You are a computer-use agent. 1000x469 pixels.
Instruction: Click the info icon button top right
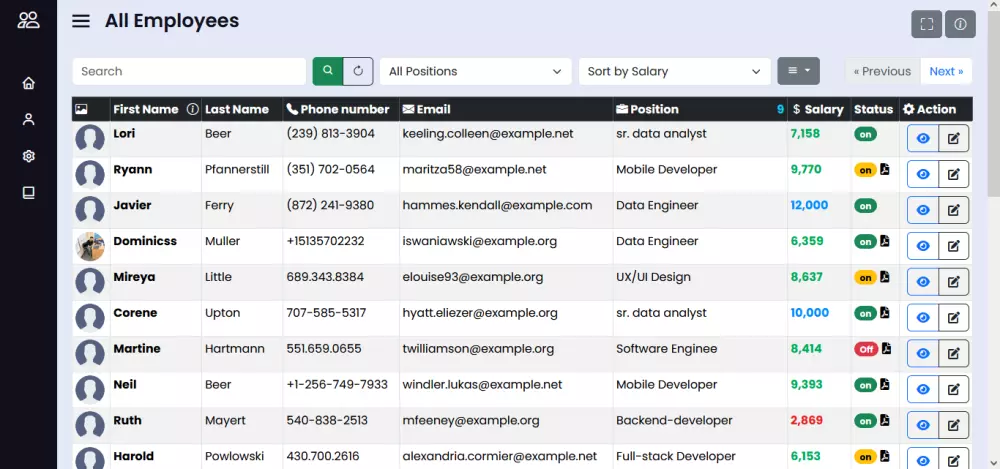(960, 24)
